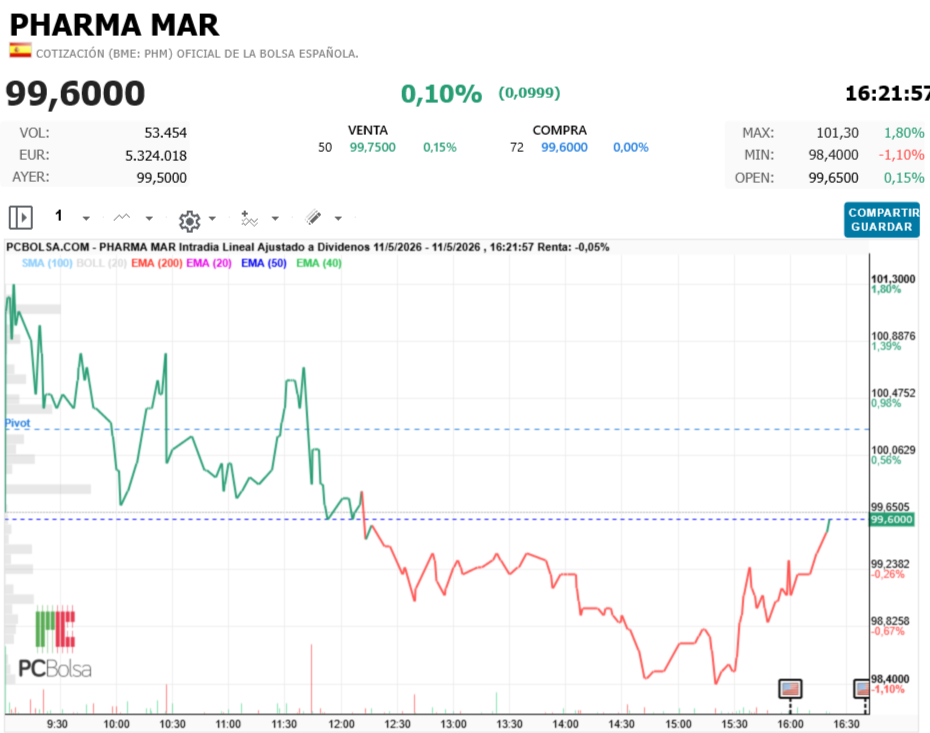Open the chart settings gear
The height and width of the screenshot is (733, 930).
[x=189, y=221]
